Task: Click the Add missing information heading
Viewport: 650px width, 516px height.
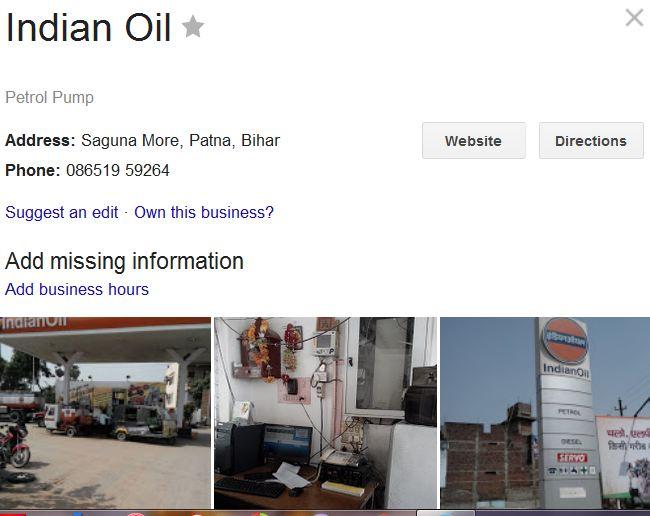Action: click(x=124, y=261)
